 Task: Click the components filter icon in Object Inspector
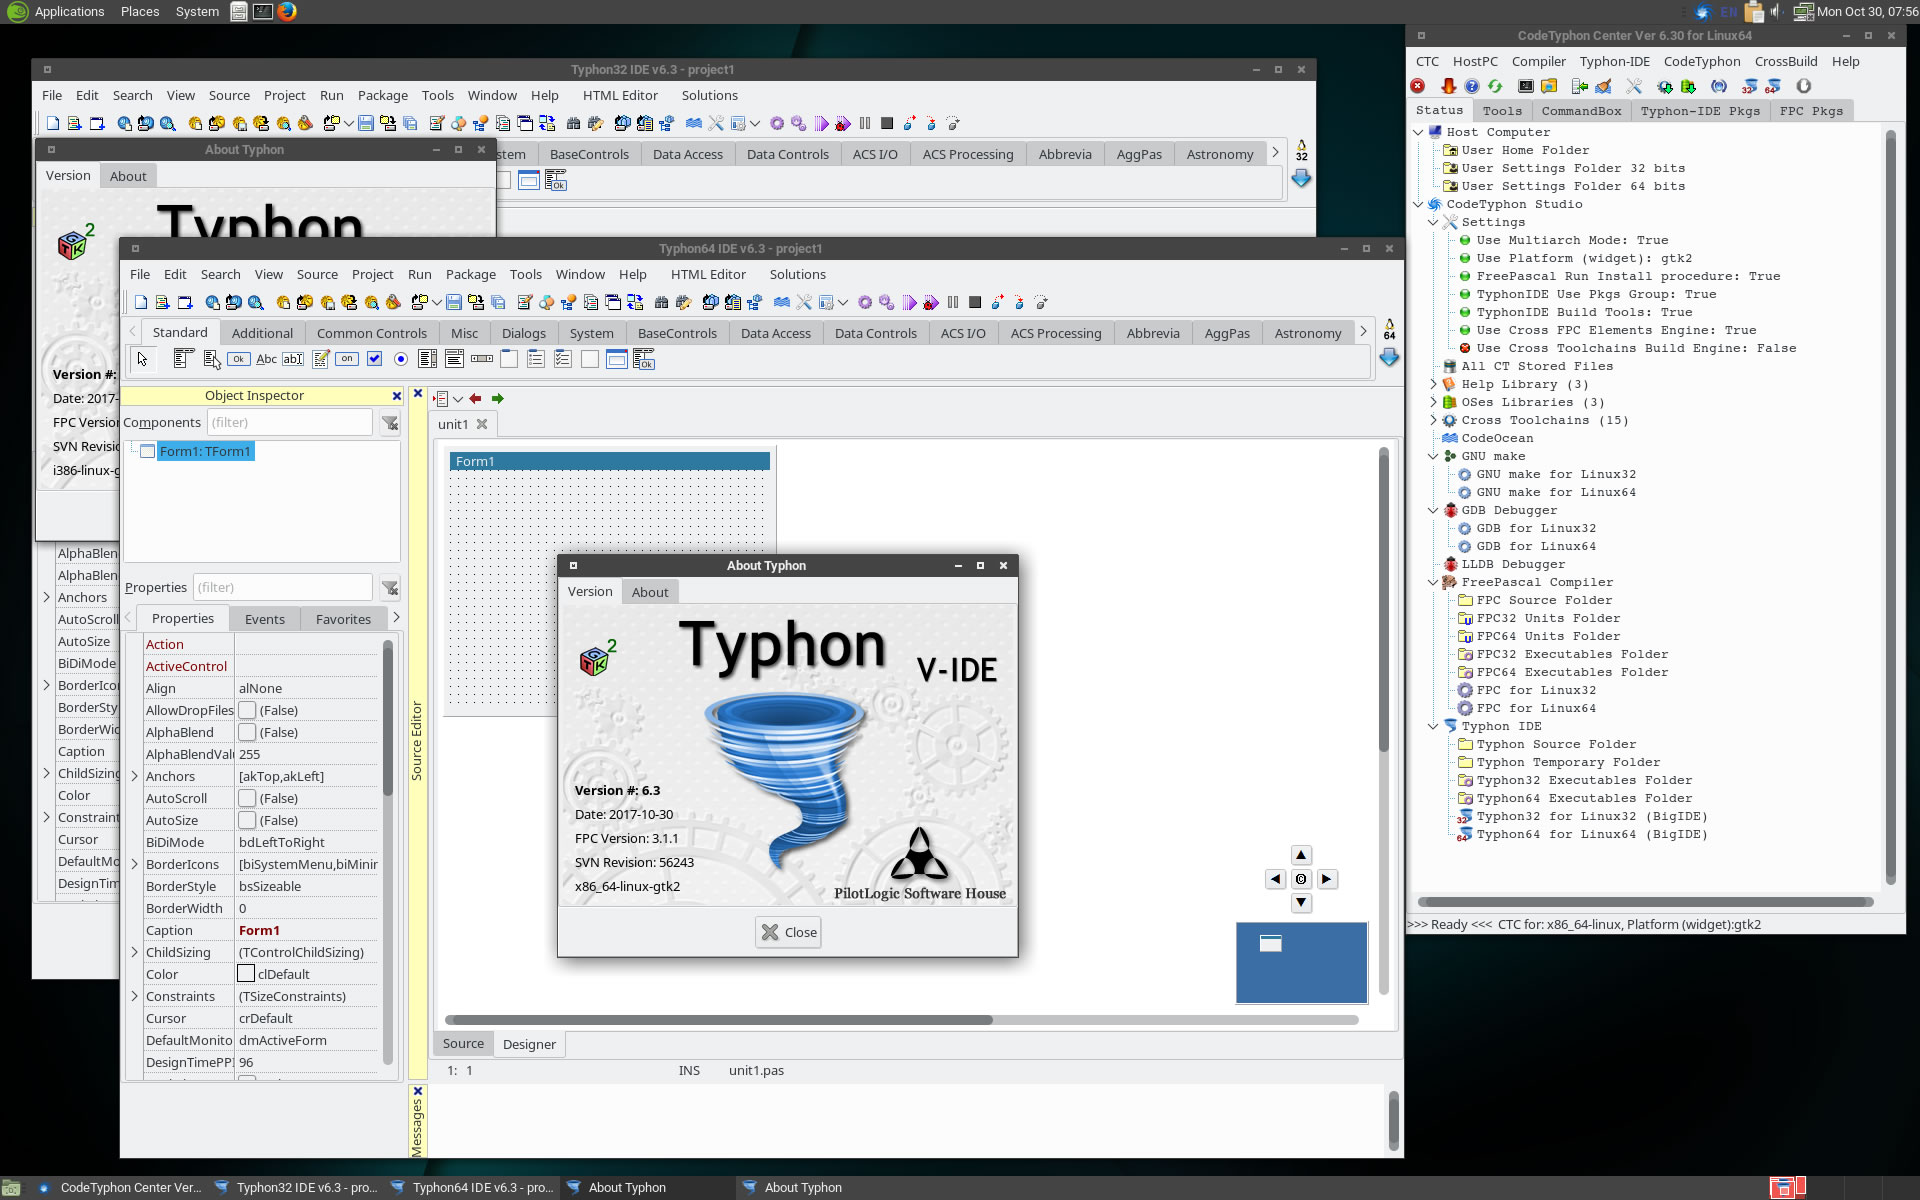point(390,423)
